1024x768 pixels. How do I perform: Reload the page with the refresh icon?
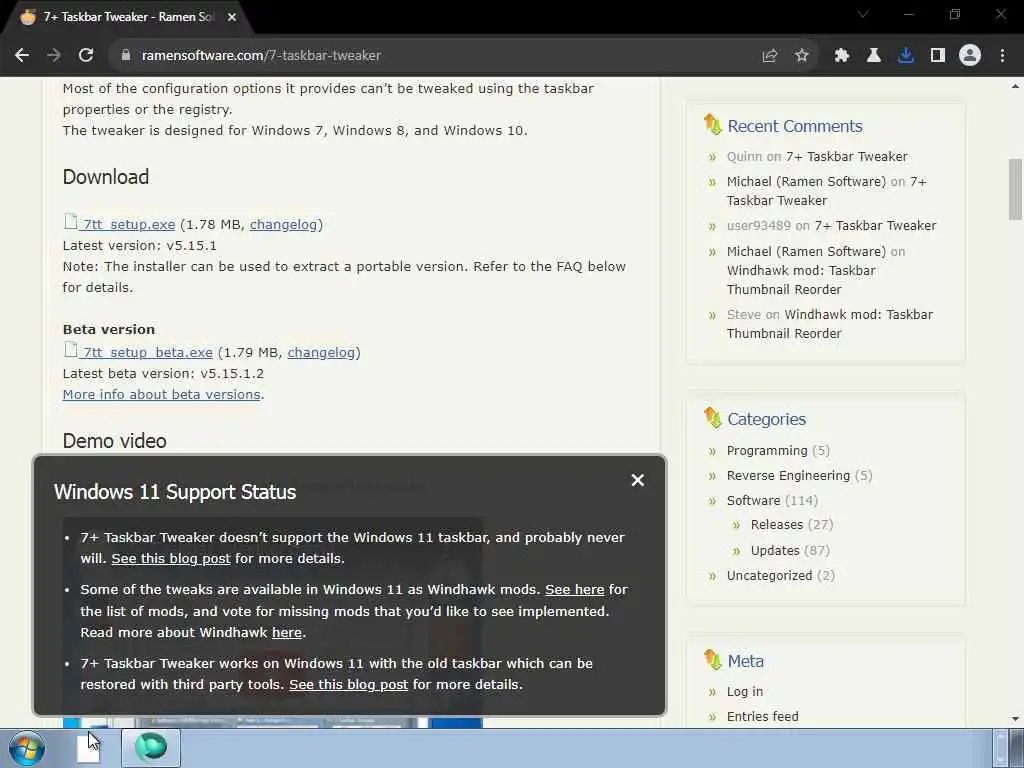point(86,56)
